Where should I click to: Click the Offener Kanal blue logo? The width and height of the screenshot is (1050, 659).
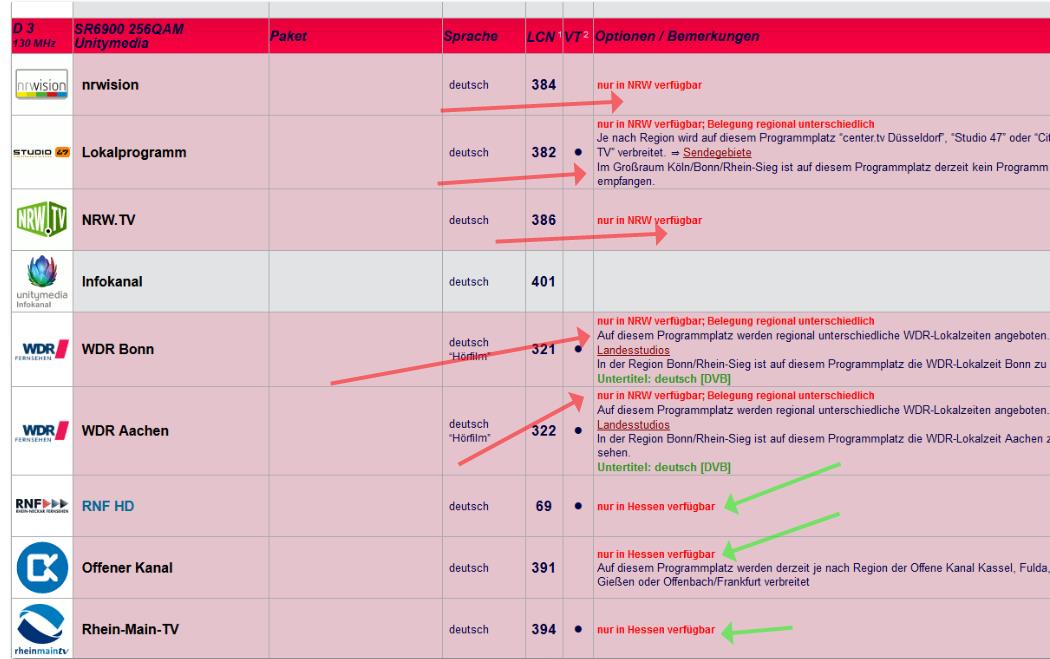click(x=41, y=568)
